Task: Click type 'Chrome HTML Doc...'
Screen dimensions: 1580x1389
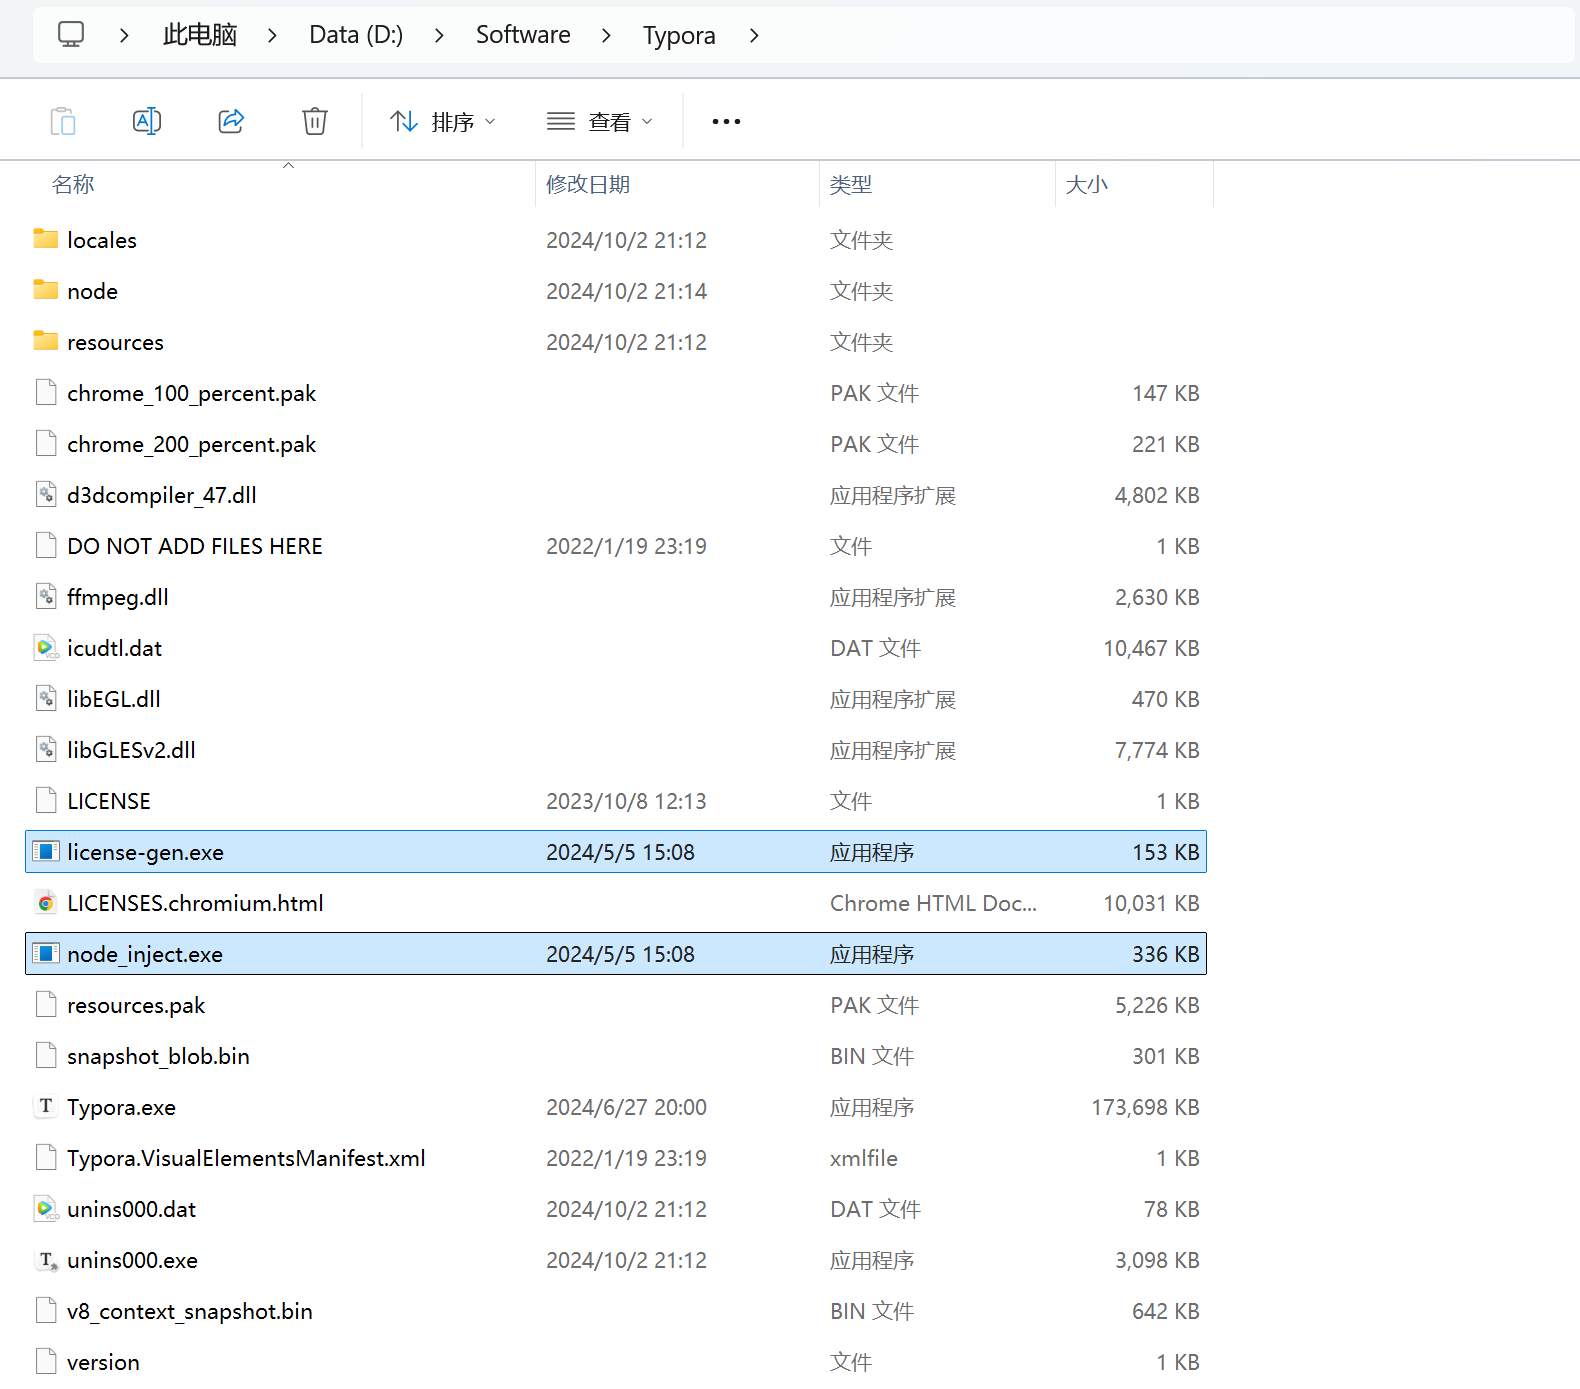Action: tap(933, 903)
